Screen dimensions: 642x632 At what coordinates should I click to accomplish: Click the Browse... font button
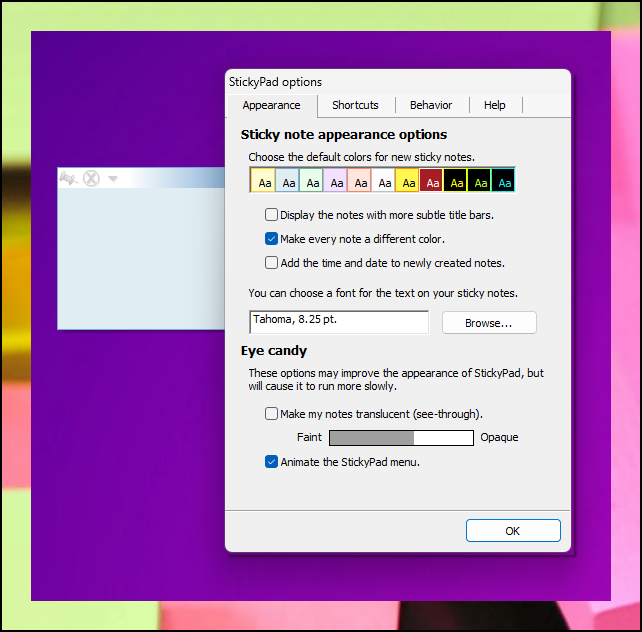tap(489, 323)
